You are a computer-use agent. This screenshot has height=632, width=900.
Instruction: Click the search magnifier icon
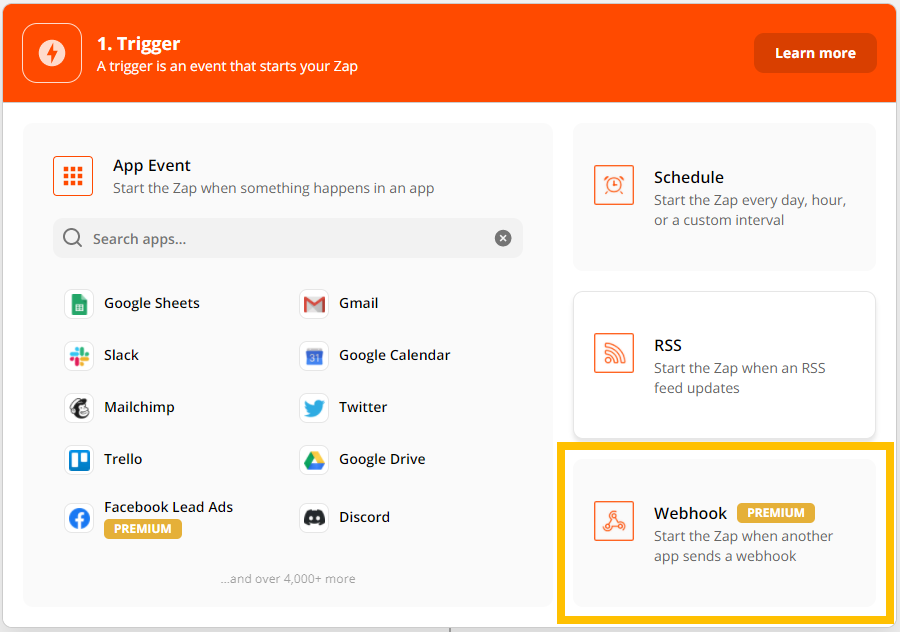[72, 238]
